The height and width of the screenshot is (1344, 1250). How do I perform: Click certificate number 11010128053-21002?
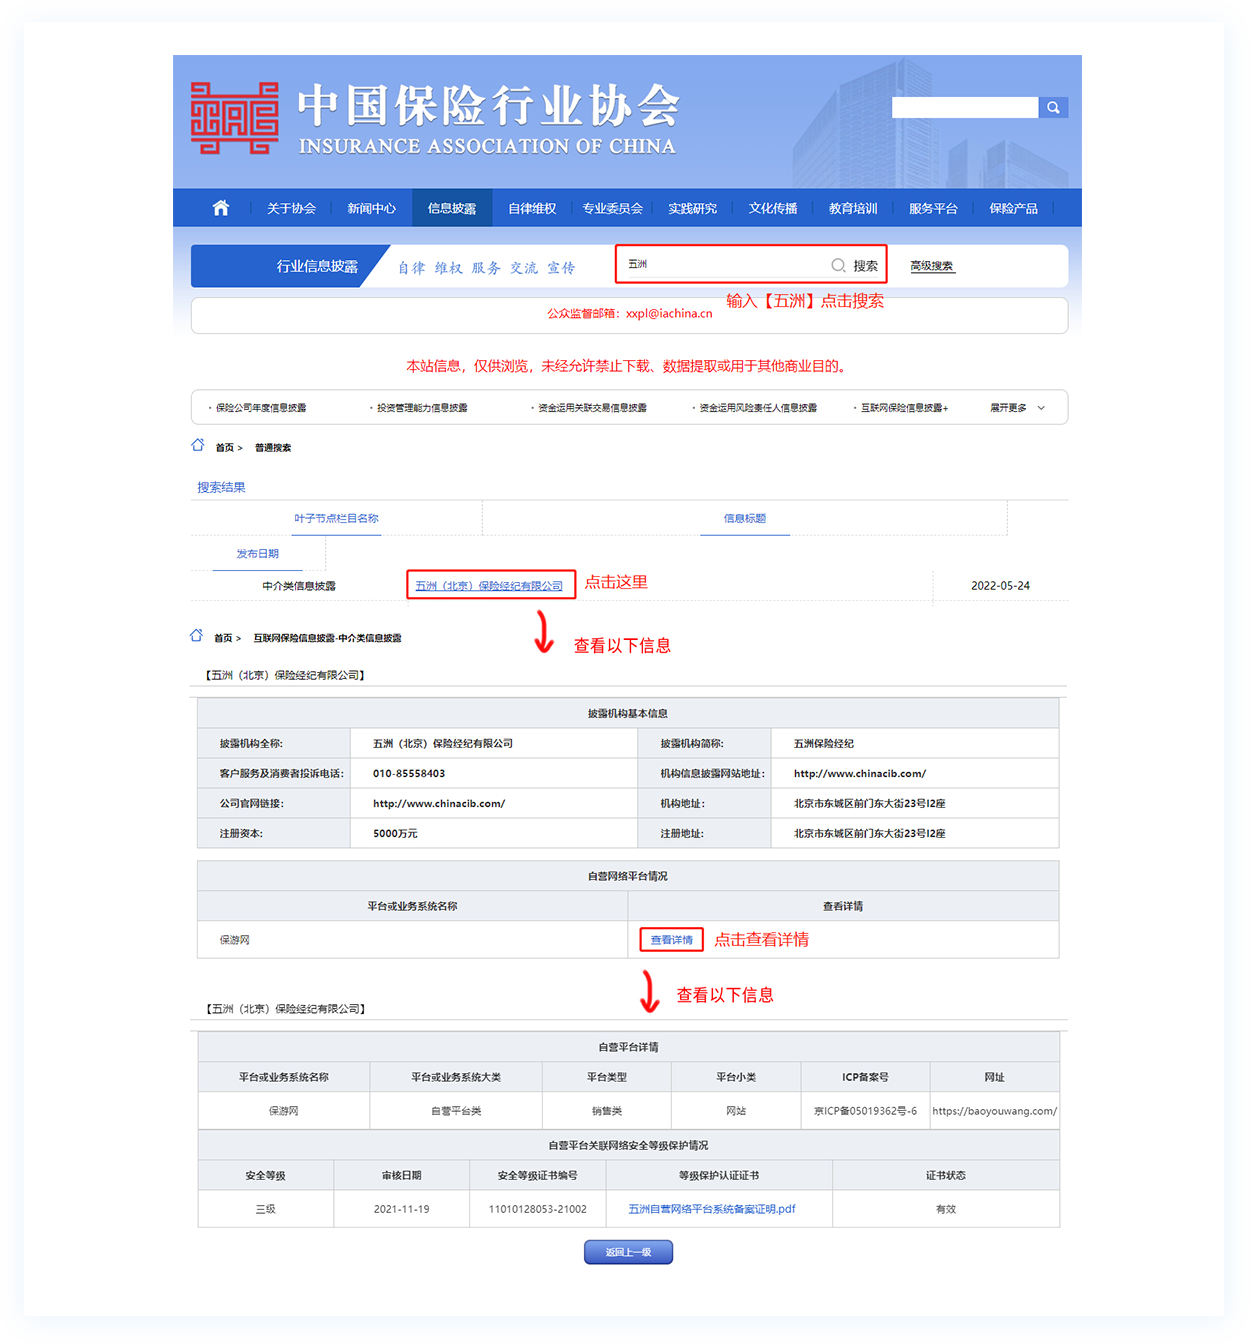pyautogui.click(x=538, y=1209)
